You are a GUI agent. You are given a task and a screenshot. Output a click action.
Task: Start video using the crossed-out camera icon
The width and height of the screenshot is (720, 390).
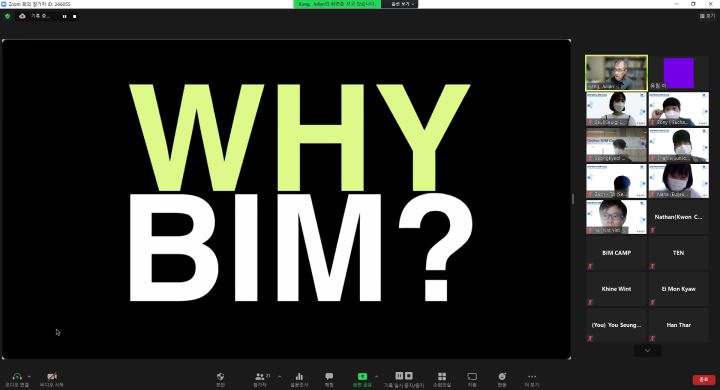pyautogui.click(x=52, y=376)
